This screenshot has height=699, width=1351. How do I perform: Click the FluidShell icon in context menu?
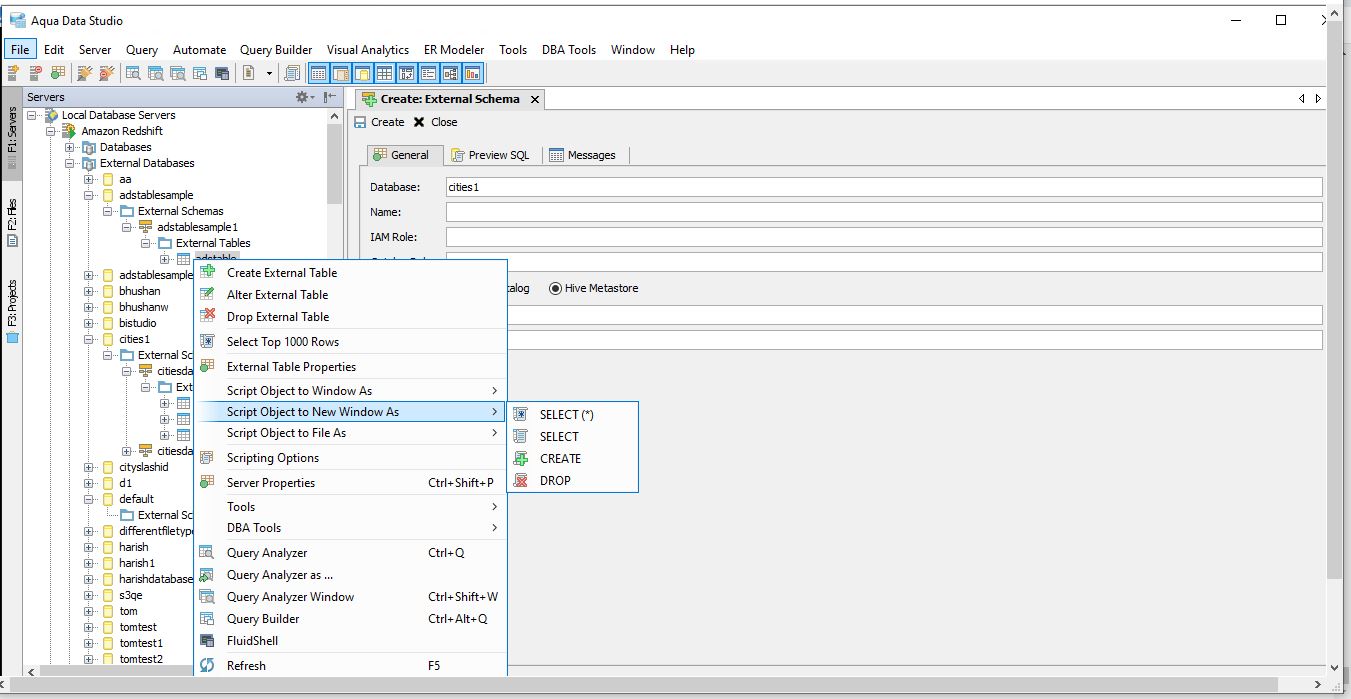pos(207,640)
